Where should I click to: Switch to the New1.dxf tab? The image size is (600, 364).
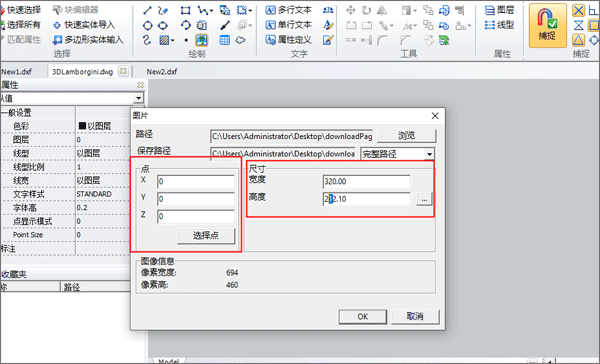16,72
